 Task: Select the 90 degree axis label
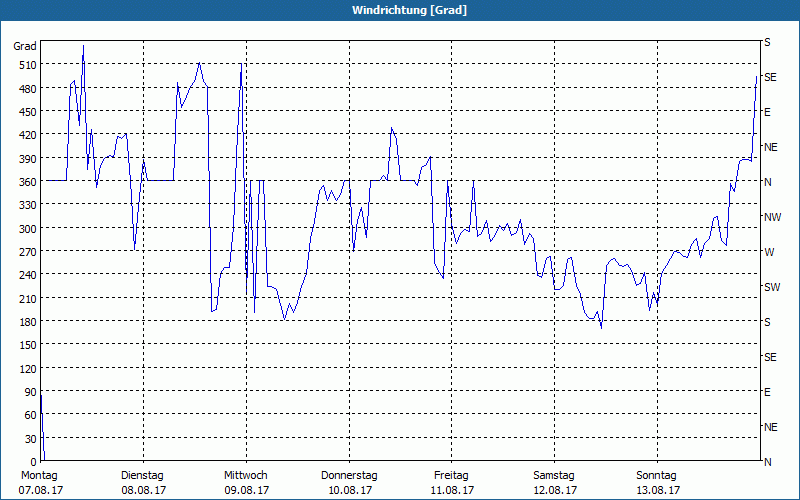pos(31,392)
